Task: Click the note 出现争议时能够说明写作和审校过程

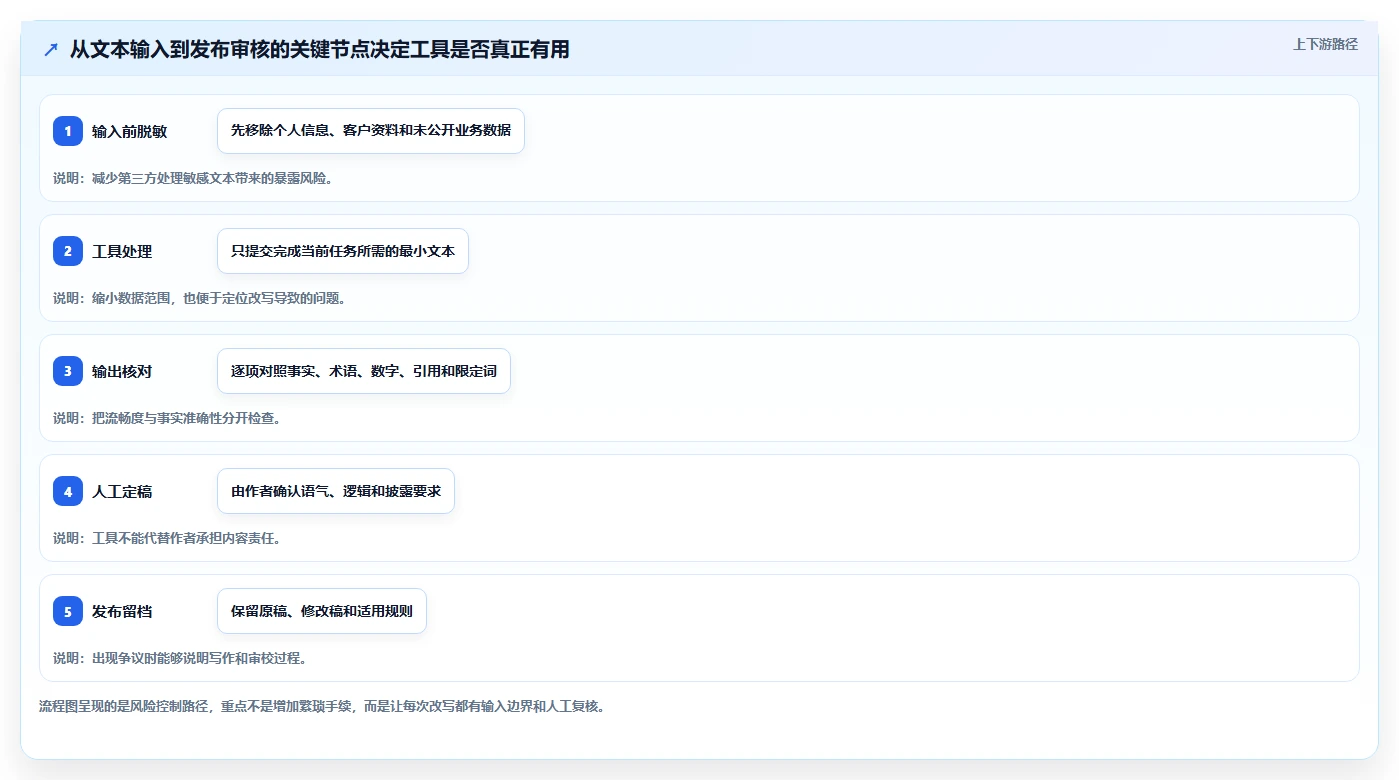Action: click(180, 658)
